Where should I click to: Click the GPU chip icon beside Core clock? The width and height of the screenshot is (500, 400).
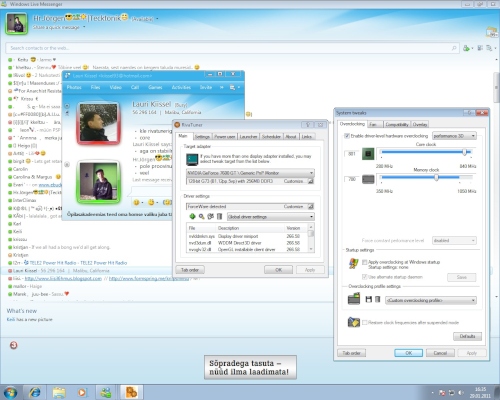pos(368,154)
